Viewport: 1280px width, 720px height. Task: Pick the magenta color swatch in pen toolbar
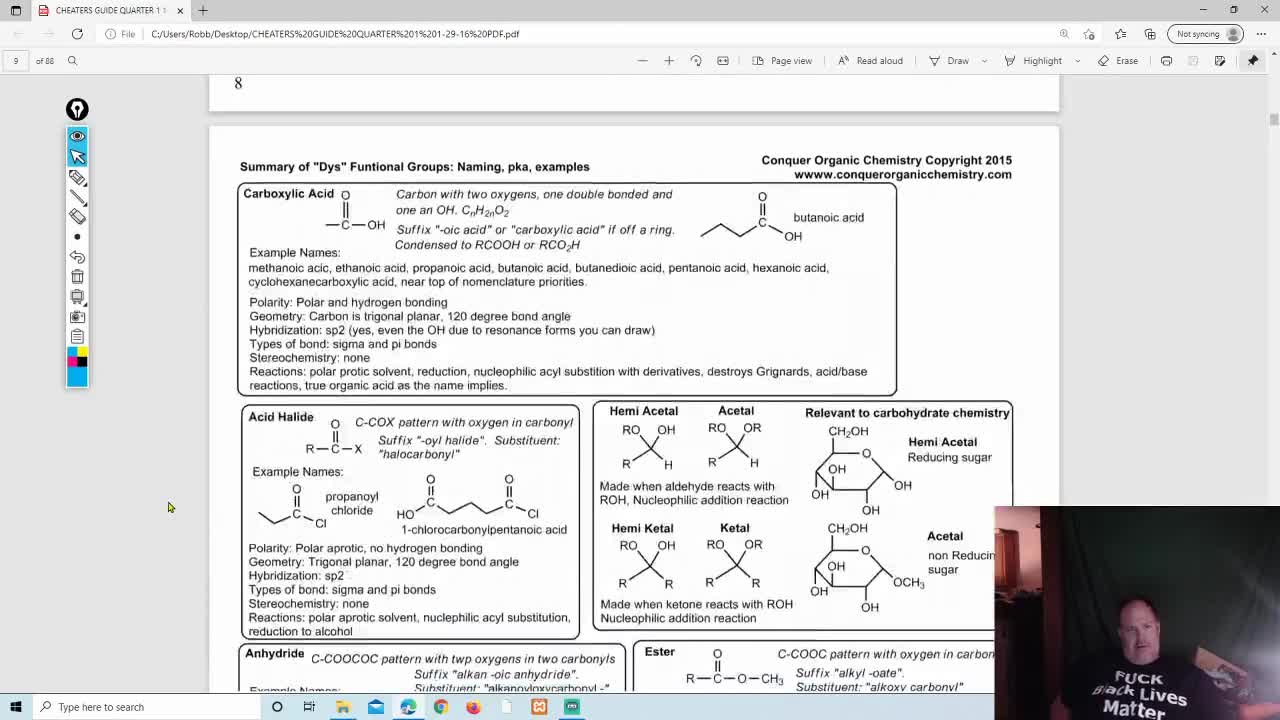click(x=72, y=361)
